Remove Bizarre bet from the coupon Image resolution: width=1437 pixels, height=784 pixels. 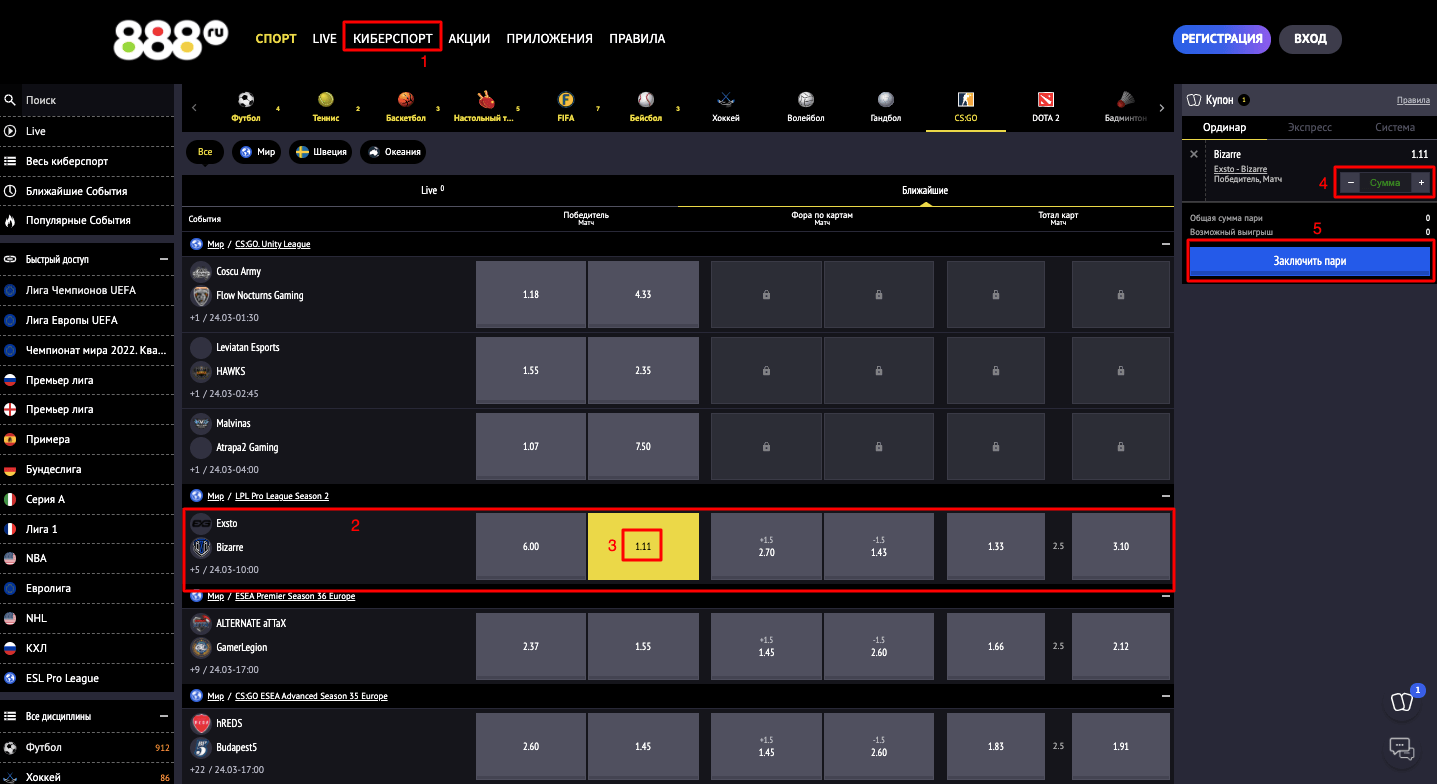[x=1194, y=155]
